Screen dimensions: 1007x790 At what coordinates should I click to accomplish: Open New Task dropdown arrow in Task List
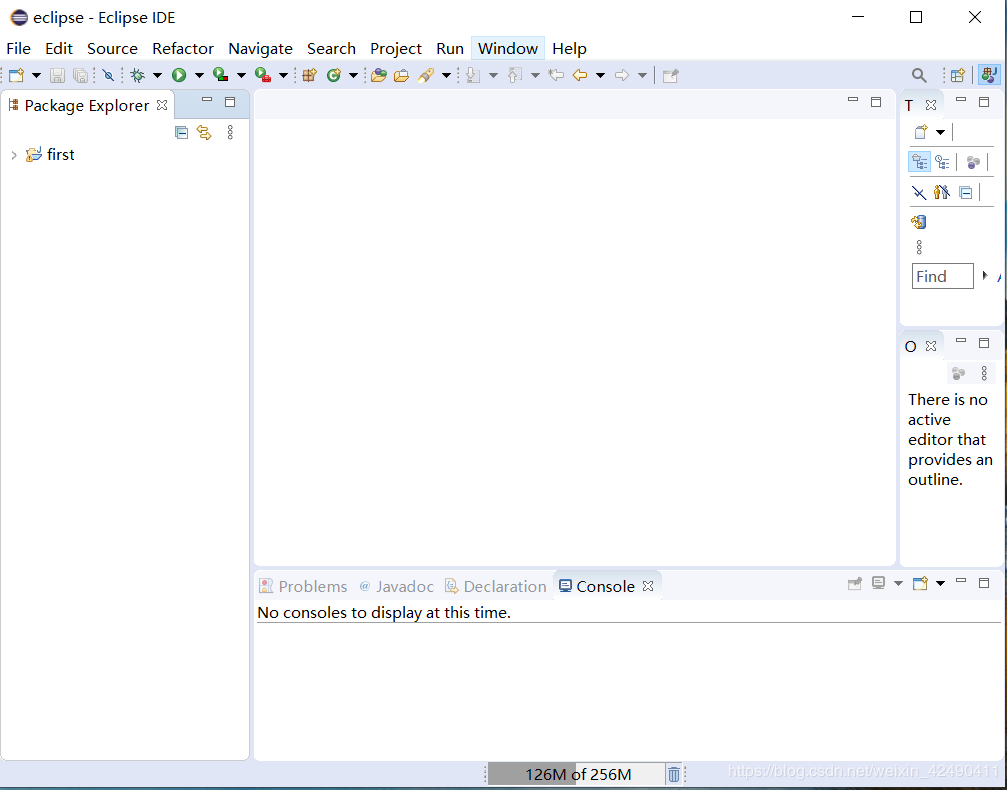tap(940, 132)
